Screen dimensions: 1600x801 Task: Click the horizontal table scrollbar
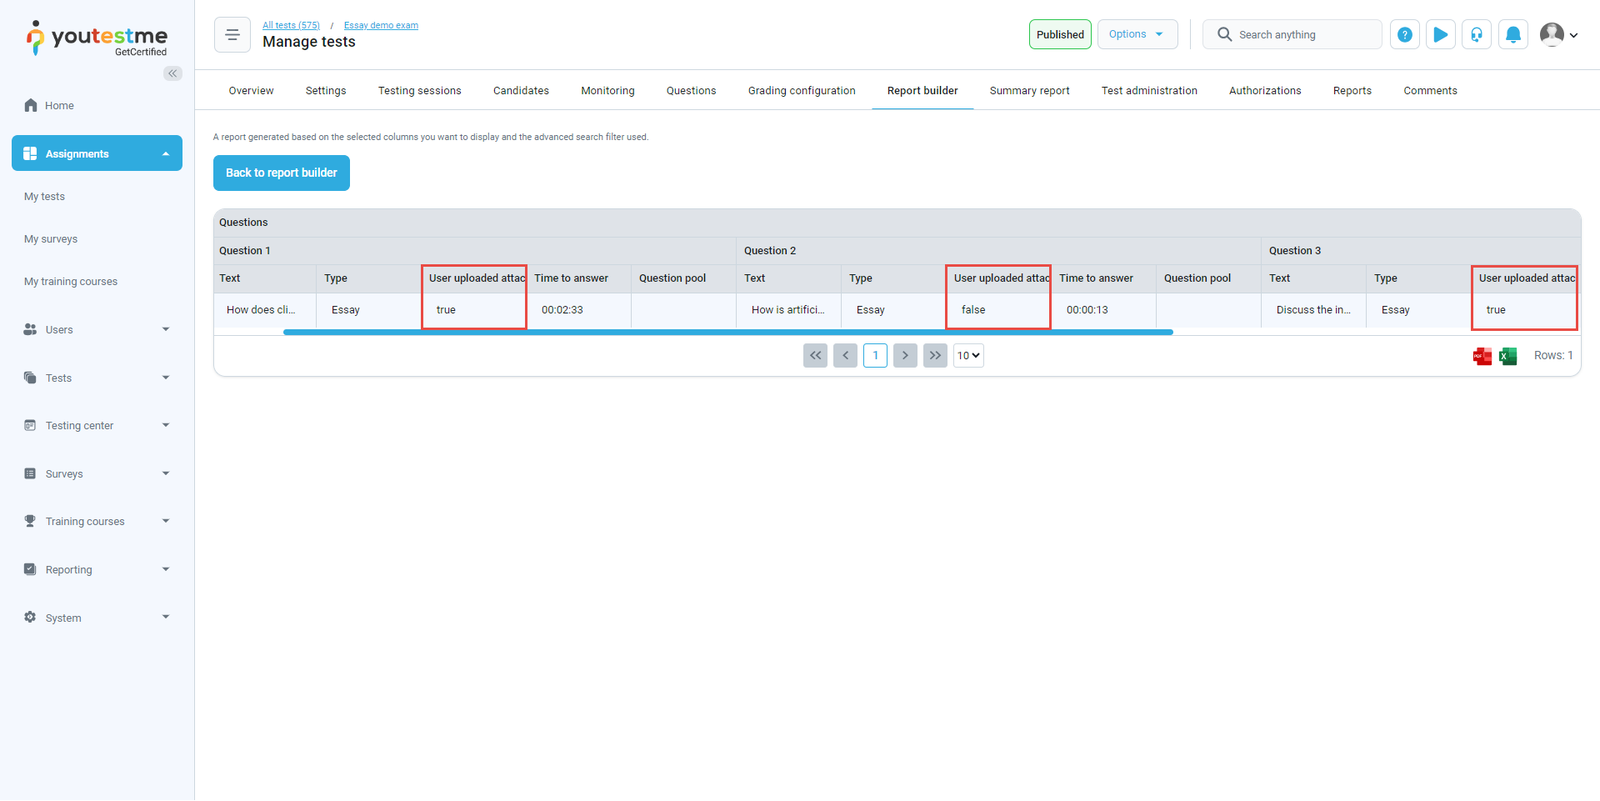point(727,332)
